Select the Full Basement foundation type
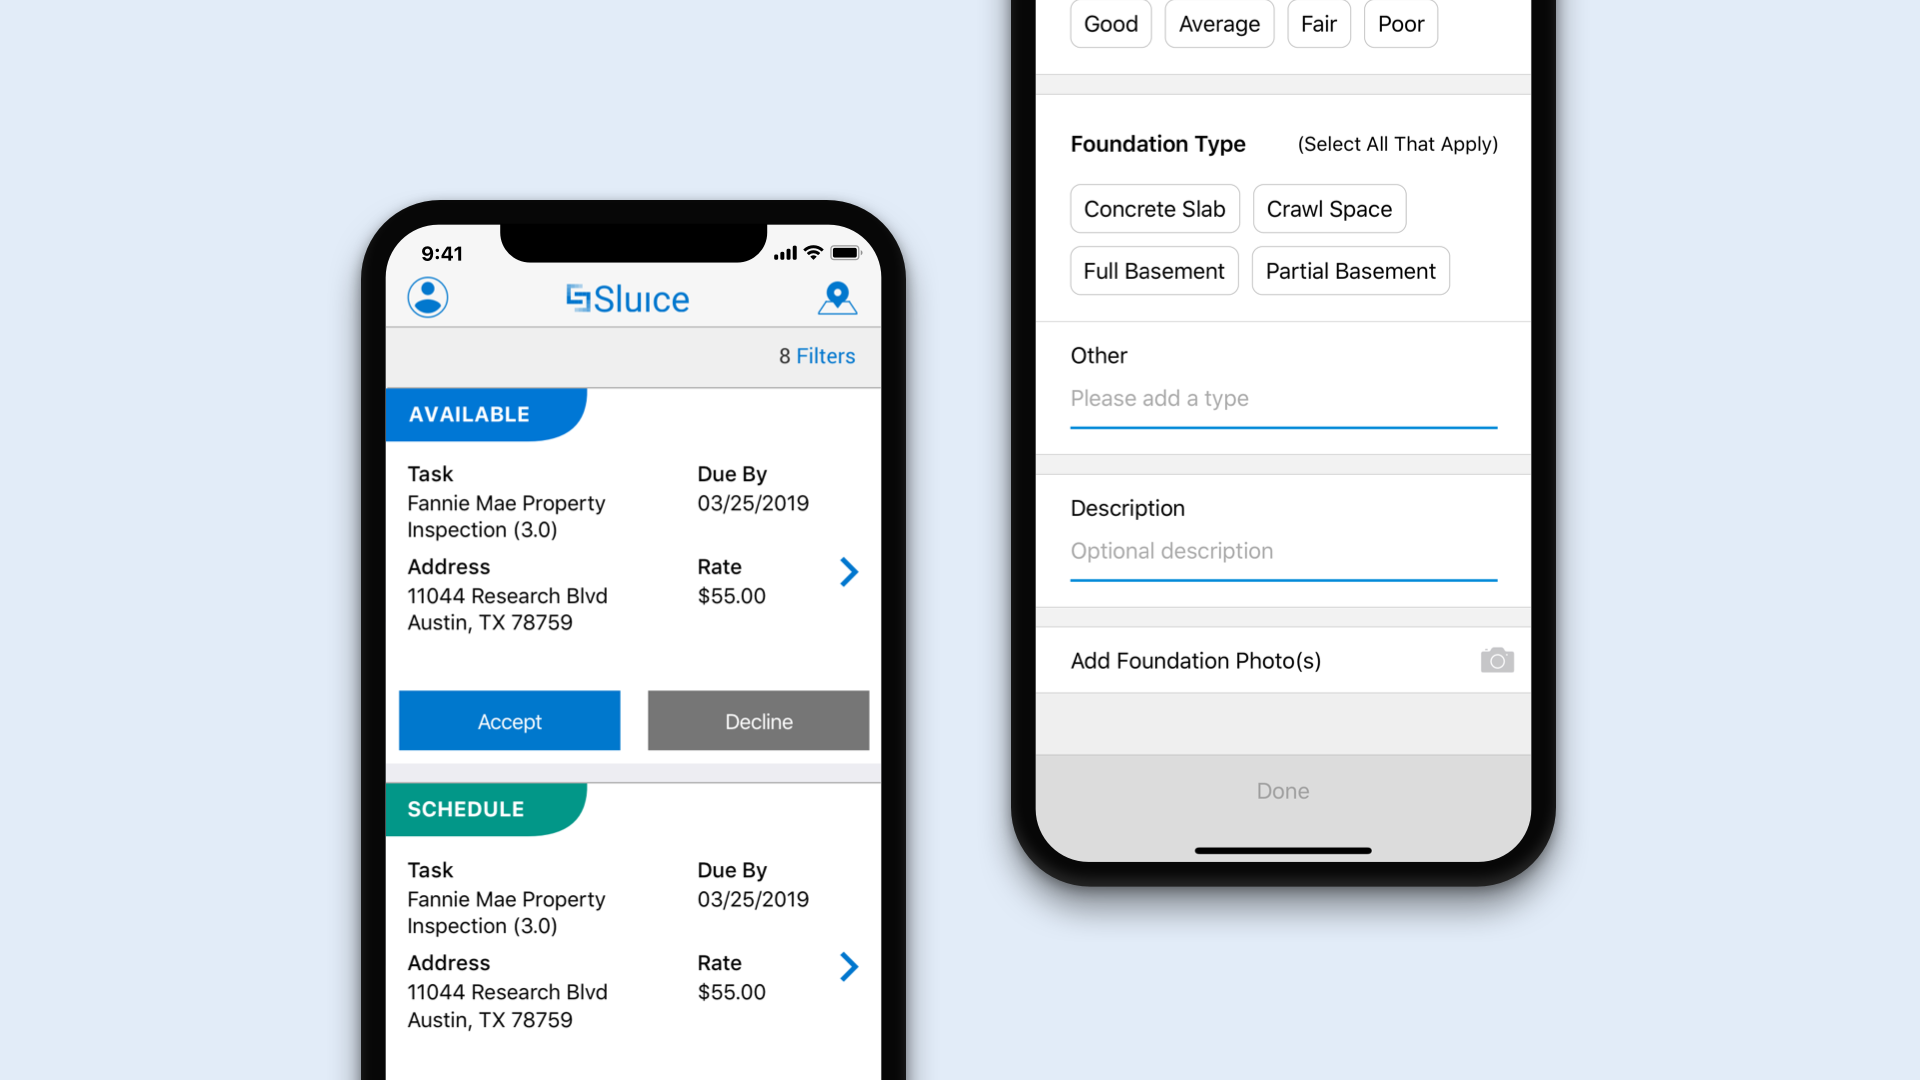 tap(1151, 272)
